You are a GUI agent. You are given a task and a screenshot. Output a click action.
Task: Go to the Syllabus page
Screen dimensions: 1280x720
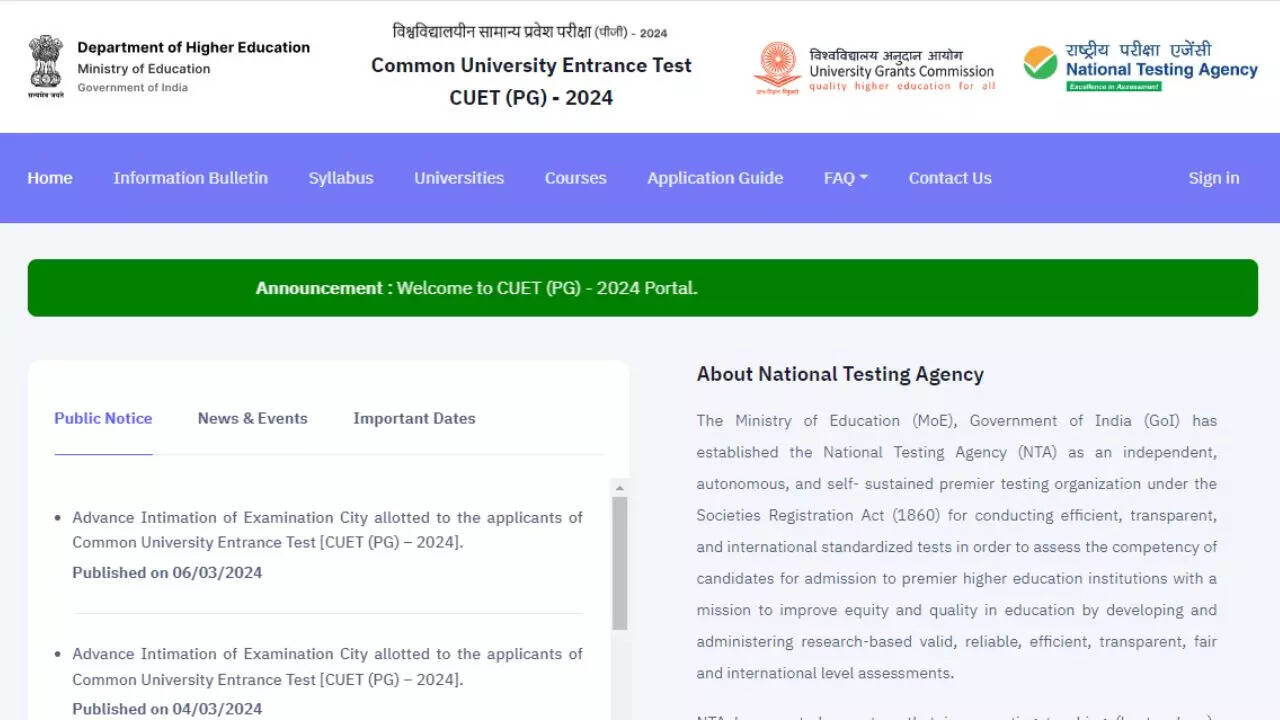tap(341, 178)
